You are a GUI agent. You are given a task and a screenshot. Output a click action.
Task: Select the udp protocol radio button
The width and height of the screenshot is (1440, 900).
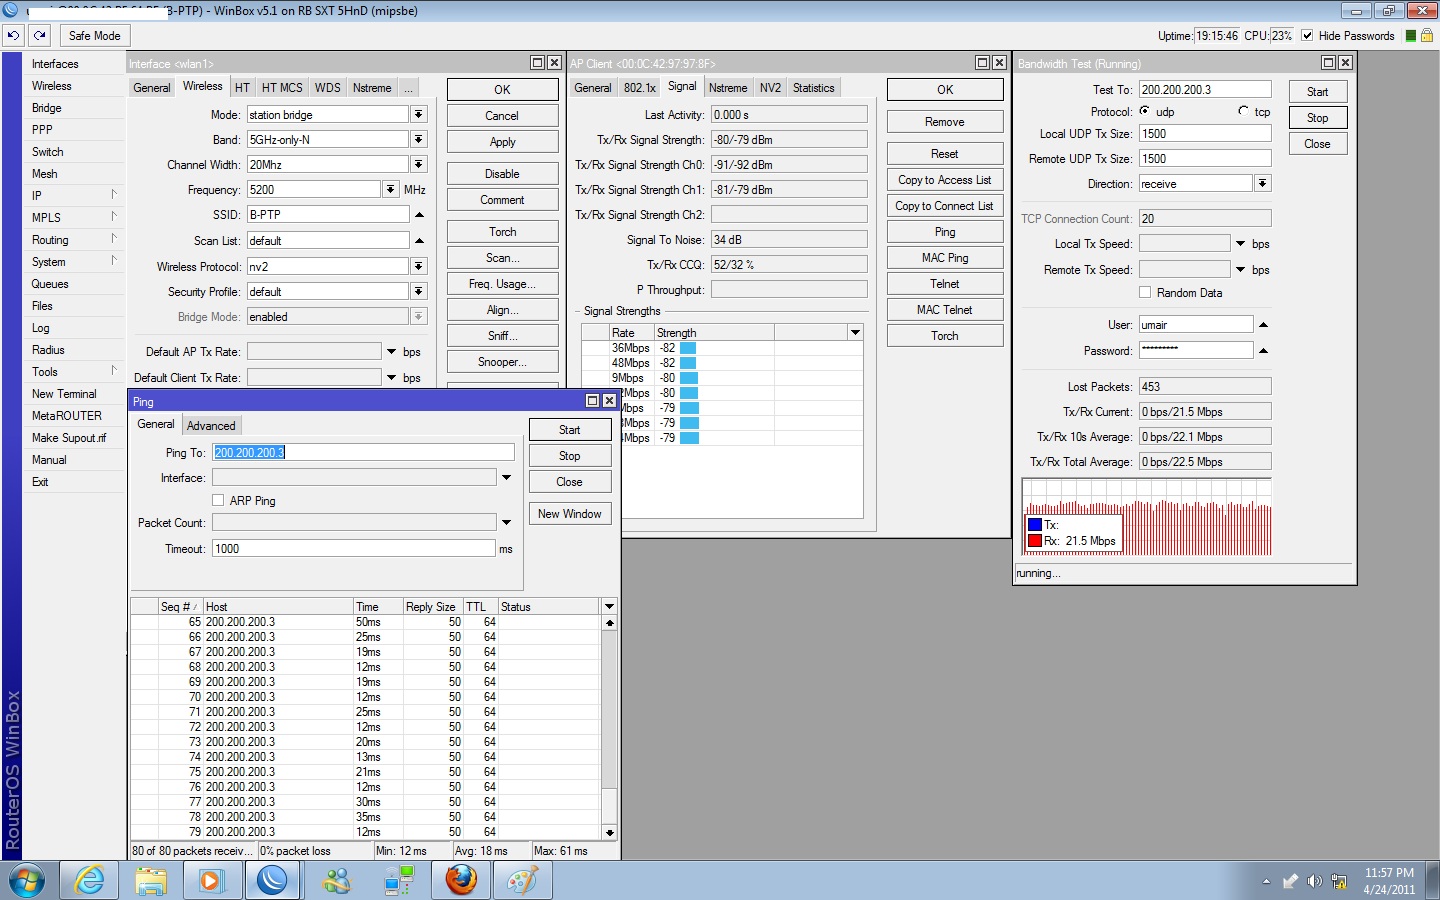click(1145, 111)
